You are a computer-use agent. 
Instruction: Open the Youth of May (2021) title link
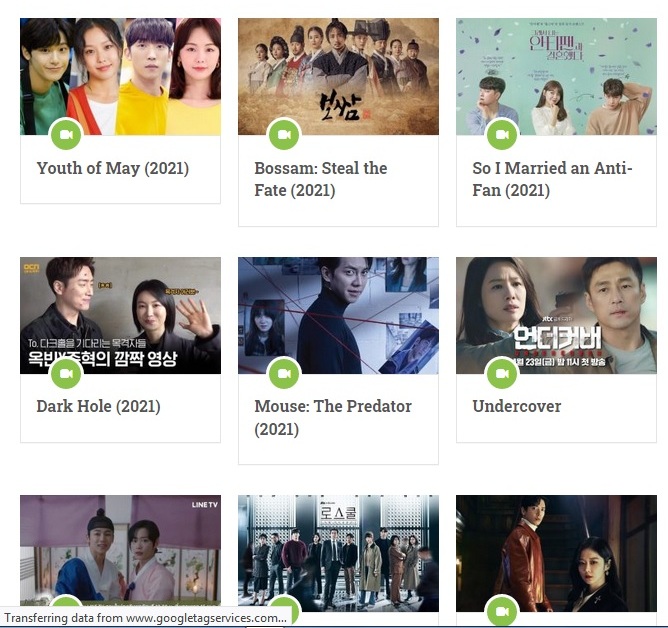113,168
